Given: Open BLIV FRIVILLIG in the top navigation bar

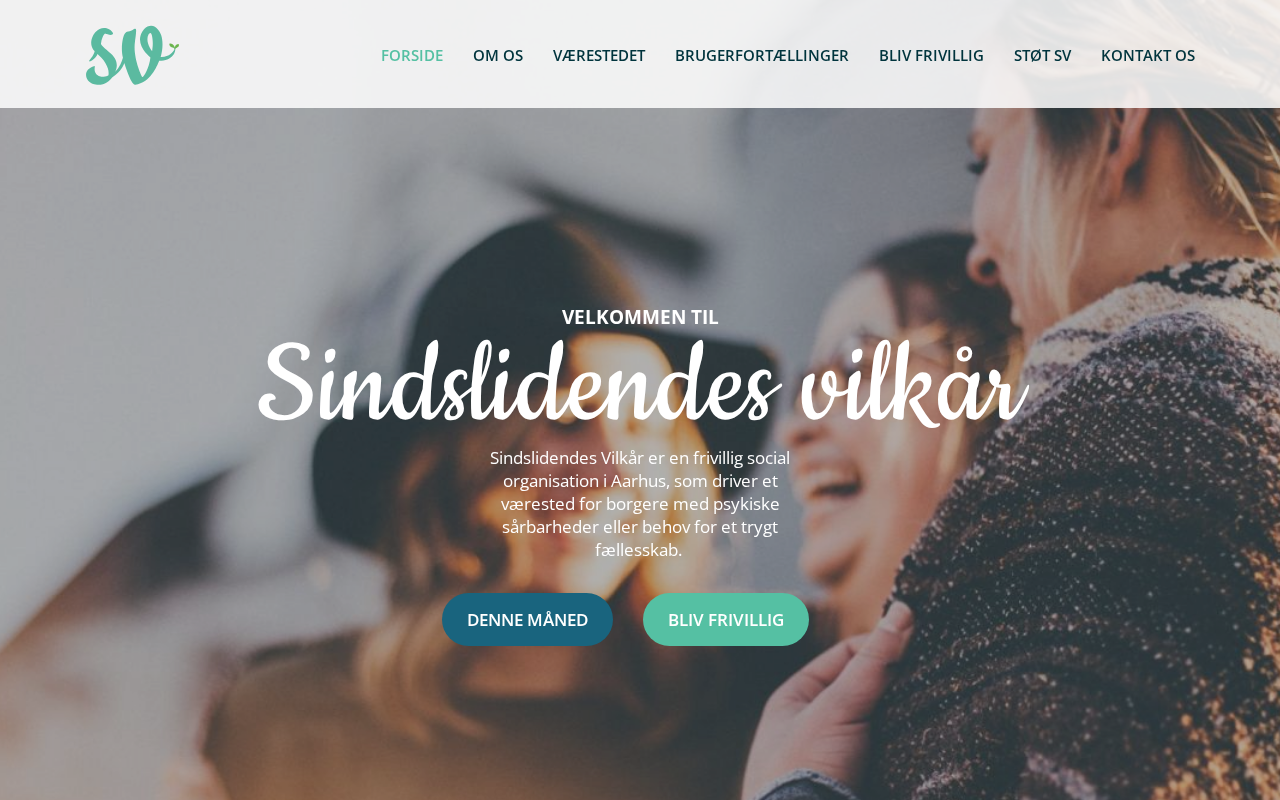Looking at the screenshot, I should tap(931, 55).
